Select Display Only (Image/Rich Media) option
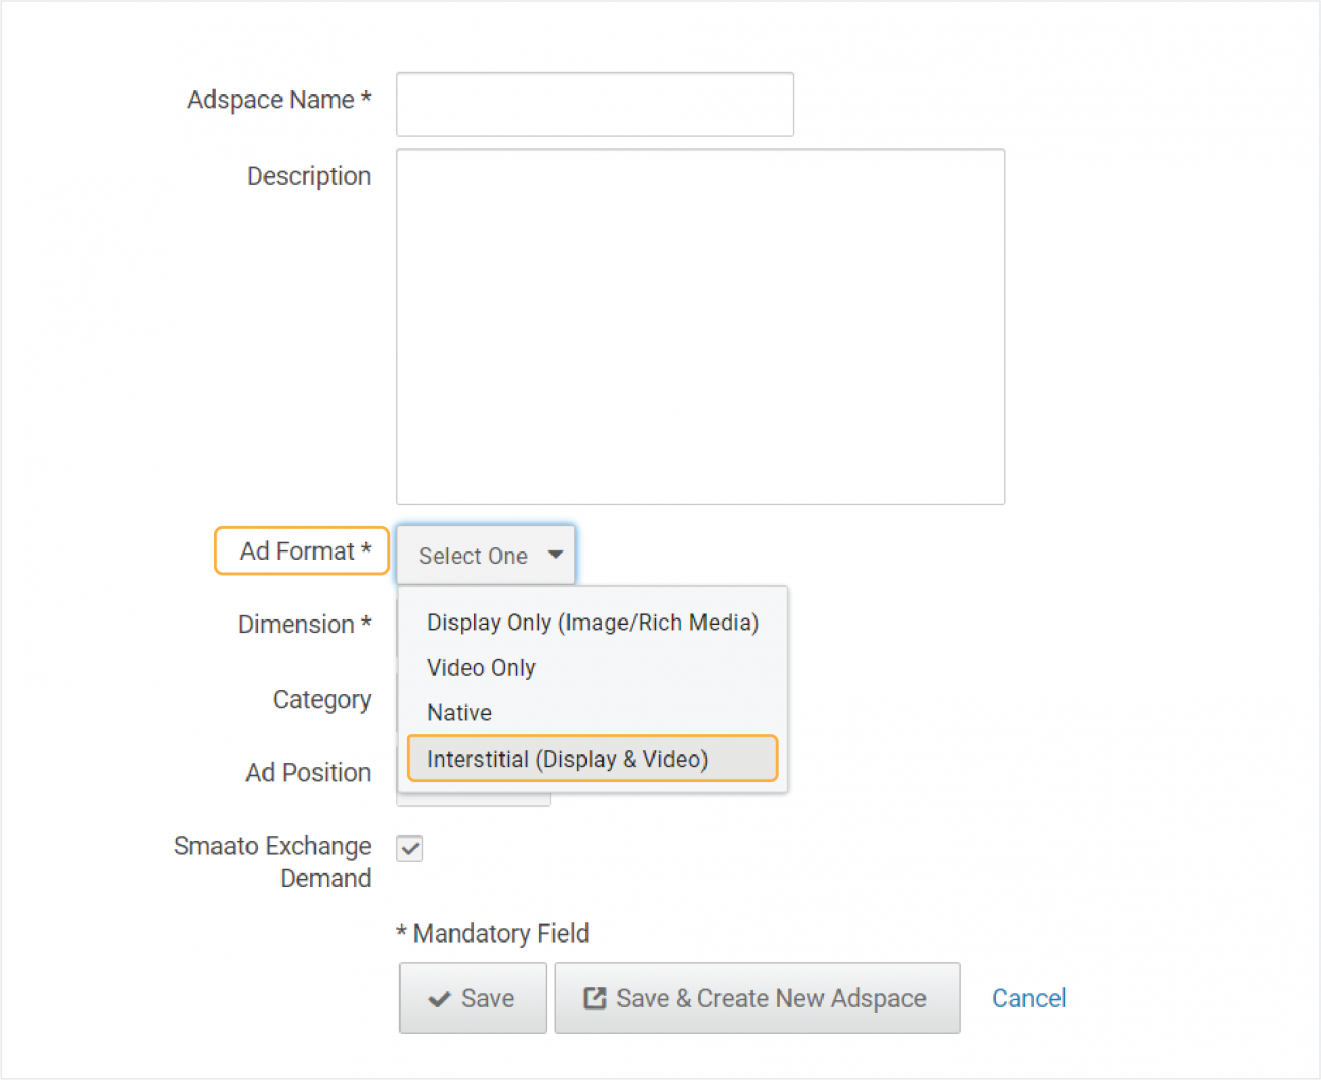1321x1080 pixels. 593,622
